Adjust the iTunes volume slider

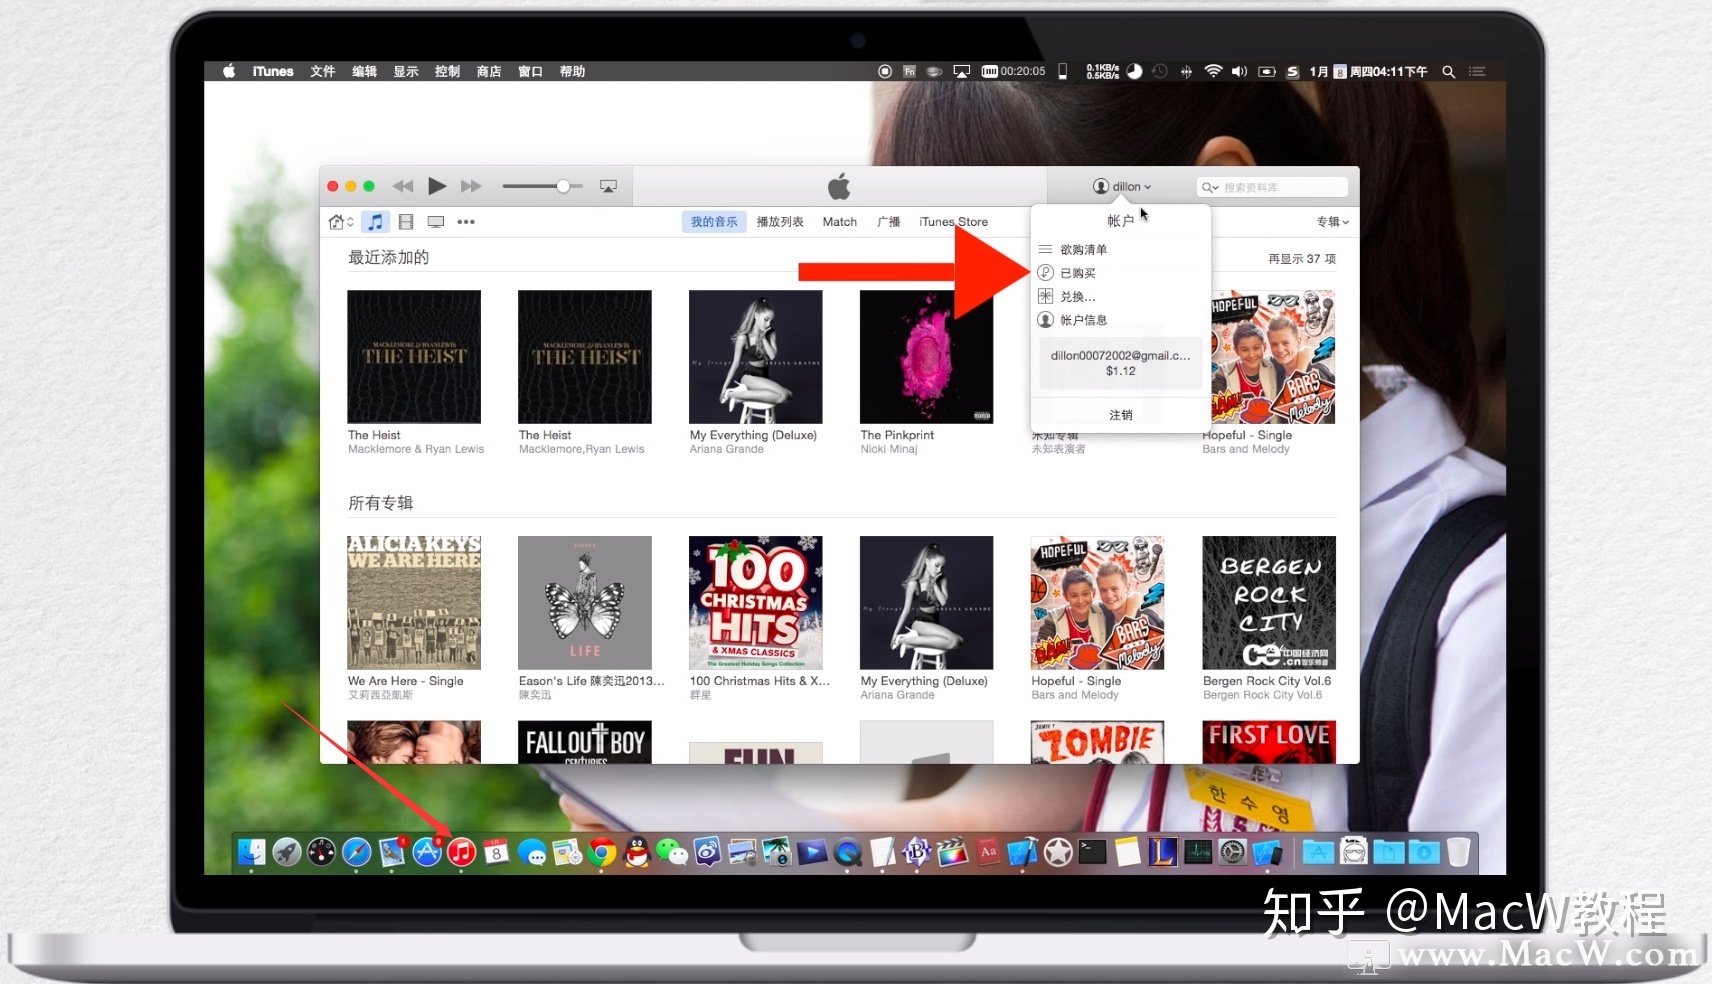pos(541,186)
